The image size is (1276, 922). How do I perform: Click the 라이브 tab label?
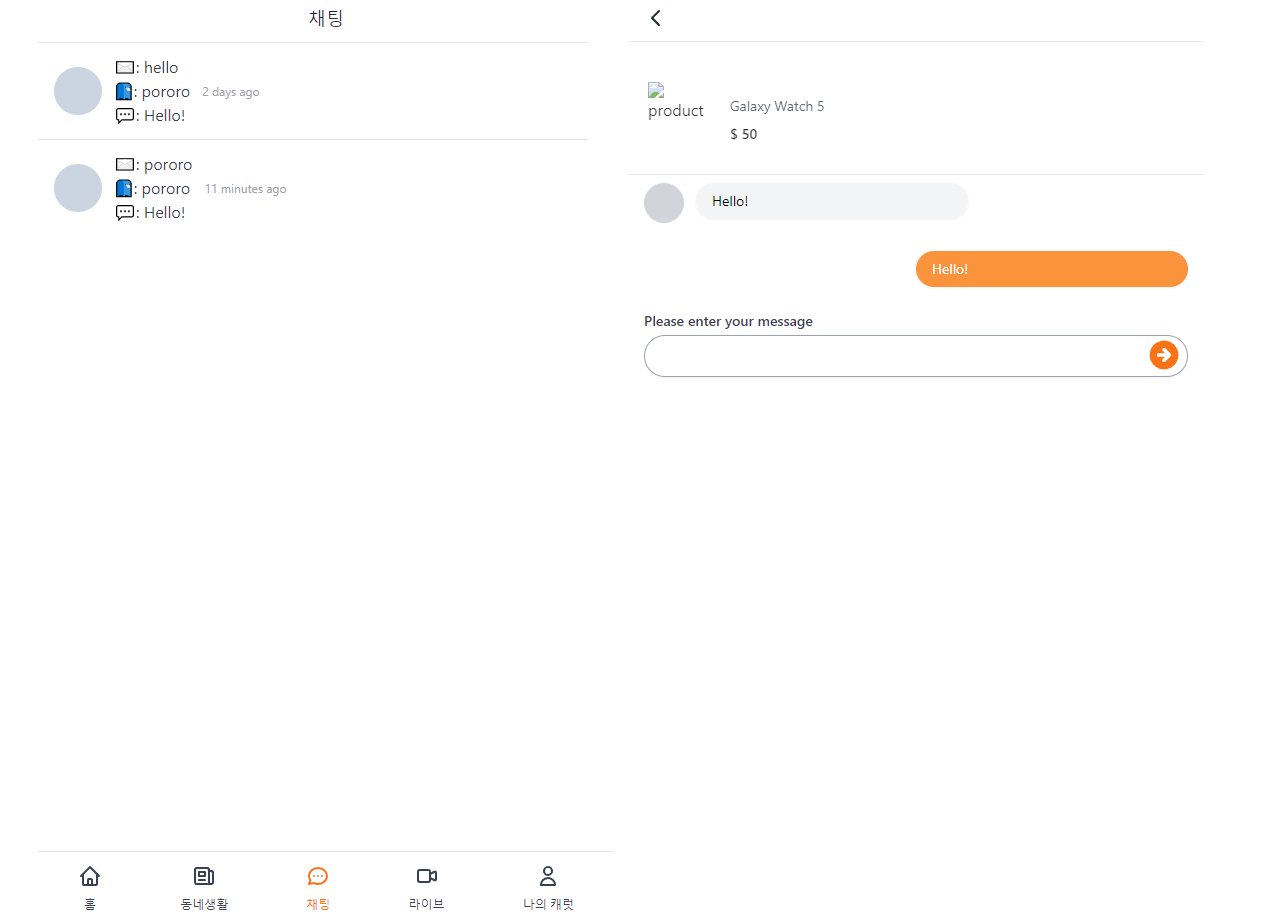pos(427,904)
